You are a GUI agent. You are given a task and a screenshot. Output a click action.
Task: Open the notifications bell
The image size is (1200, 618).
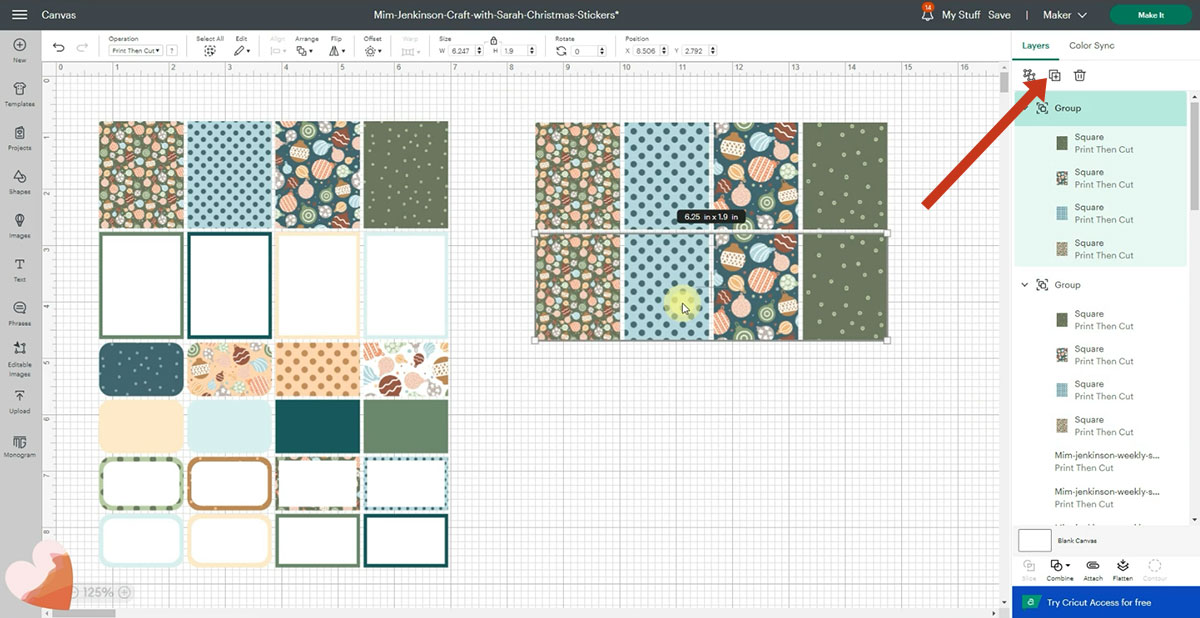(x=926, y=15)
